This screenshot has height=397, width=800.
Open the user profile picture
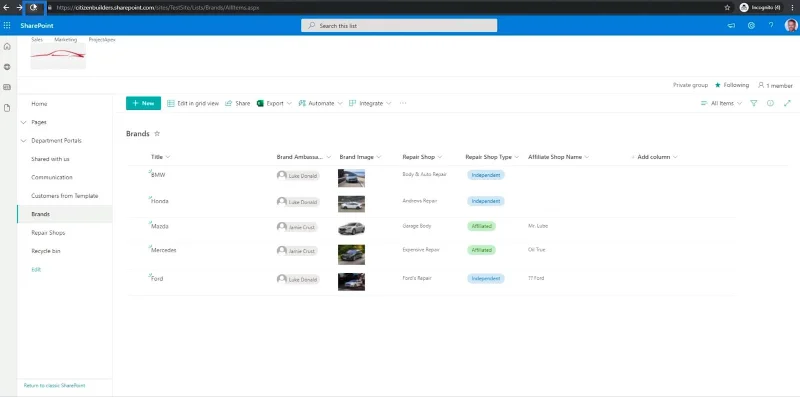click(x=791, y=26)
